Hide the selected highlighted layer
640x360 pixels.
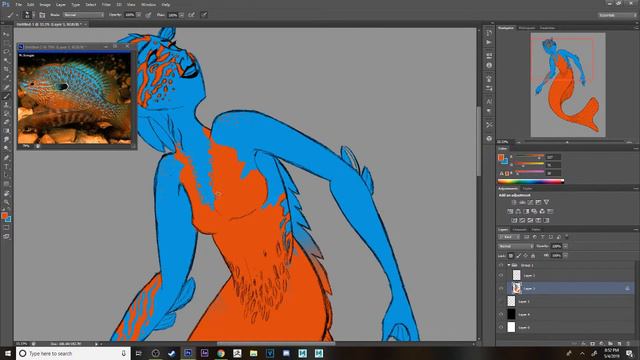501,288
